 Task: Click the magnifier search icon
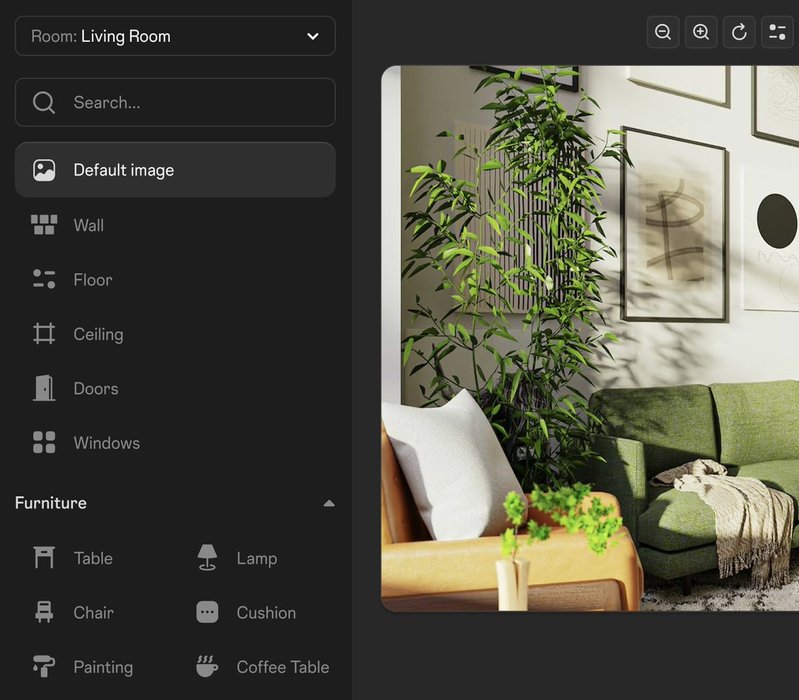(x=44, y=102)
